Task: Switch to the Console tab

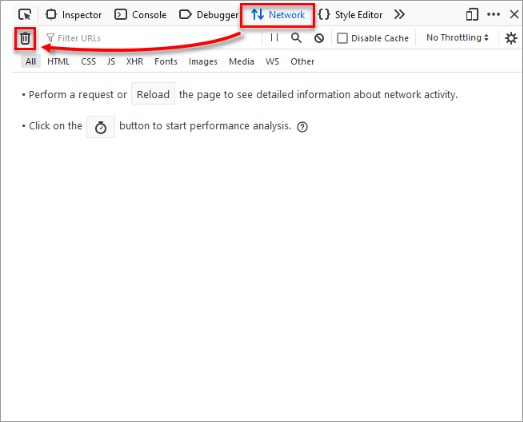Action: tap(140, 15)
